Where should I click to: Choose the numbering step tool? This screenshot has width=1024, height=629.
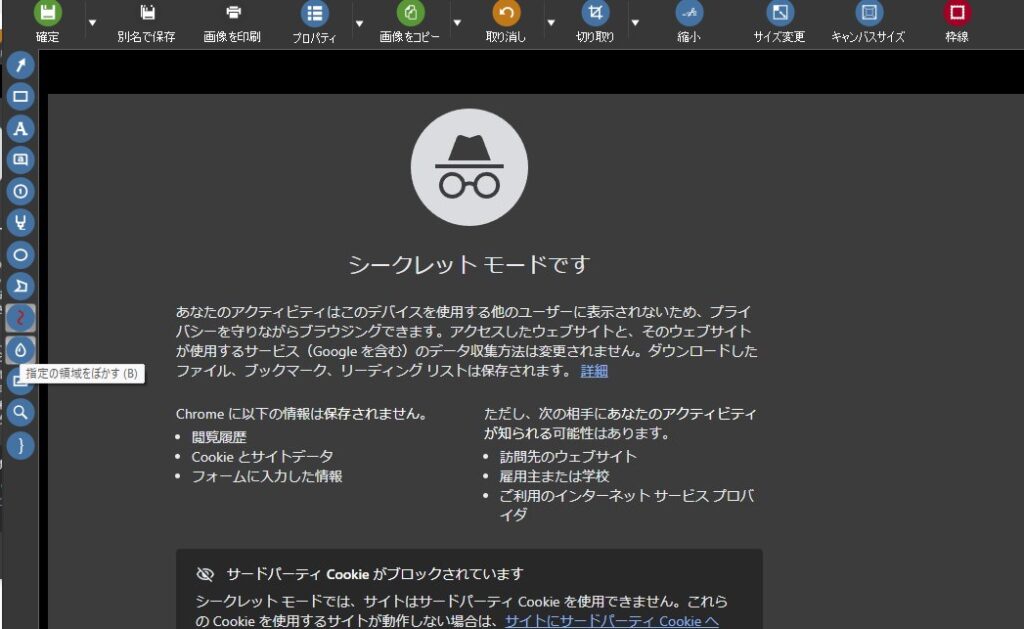[20, 191]
